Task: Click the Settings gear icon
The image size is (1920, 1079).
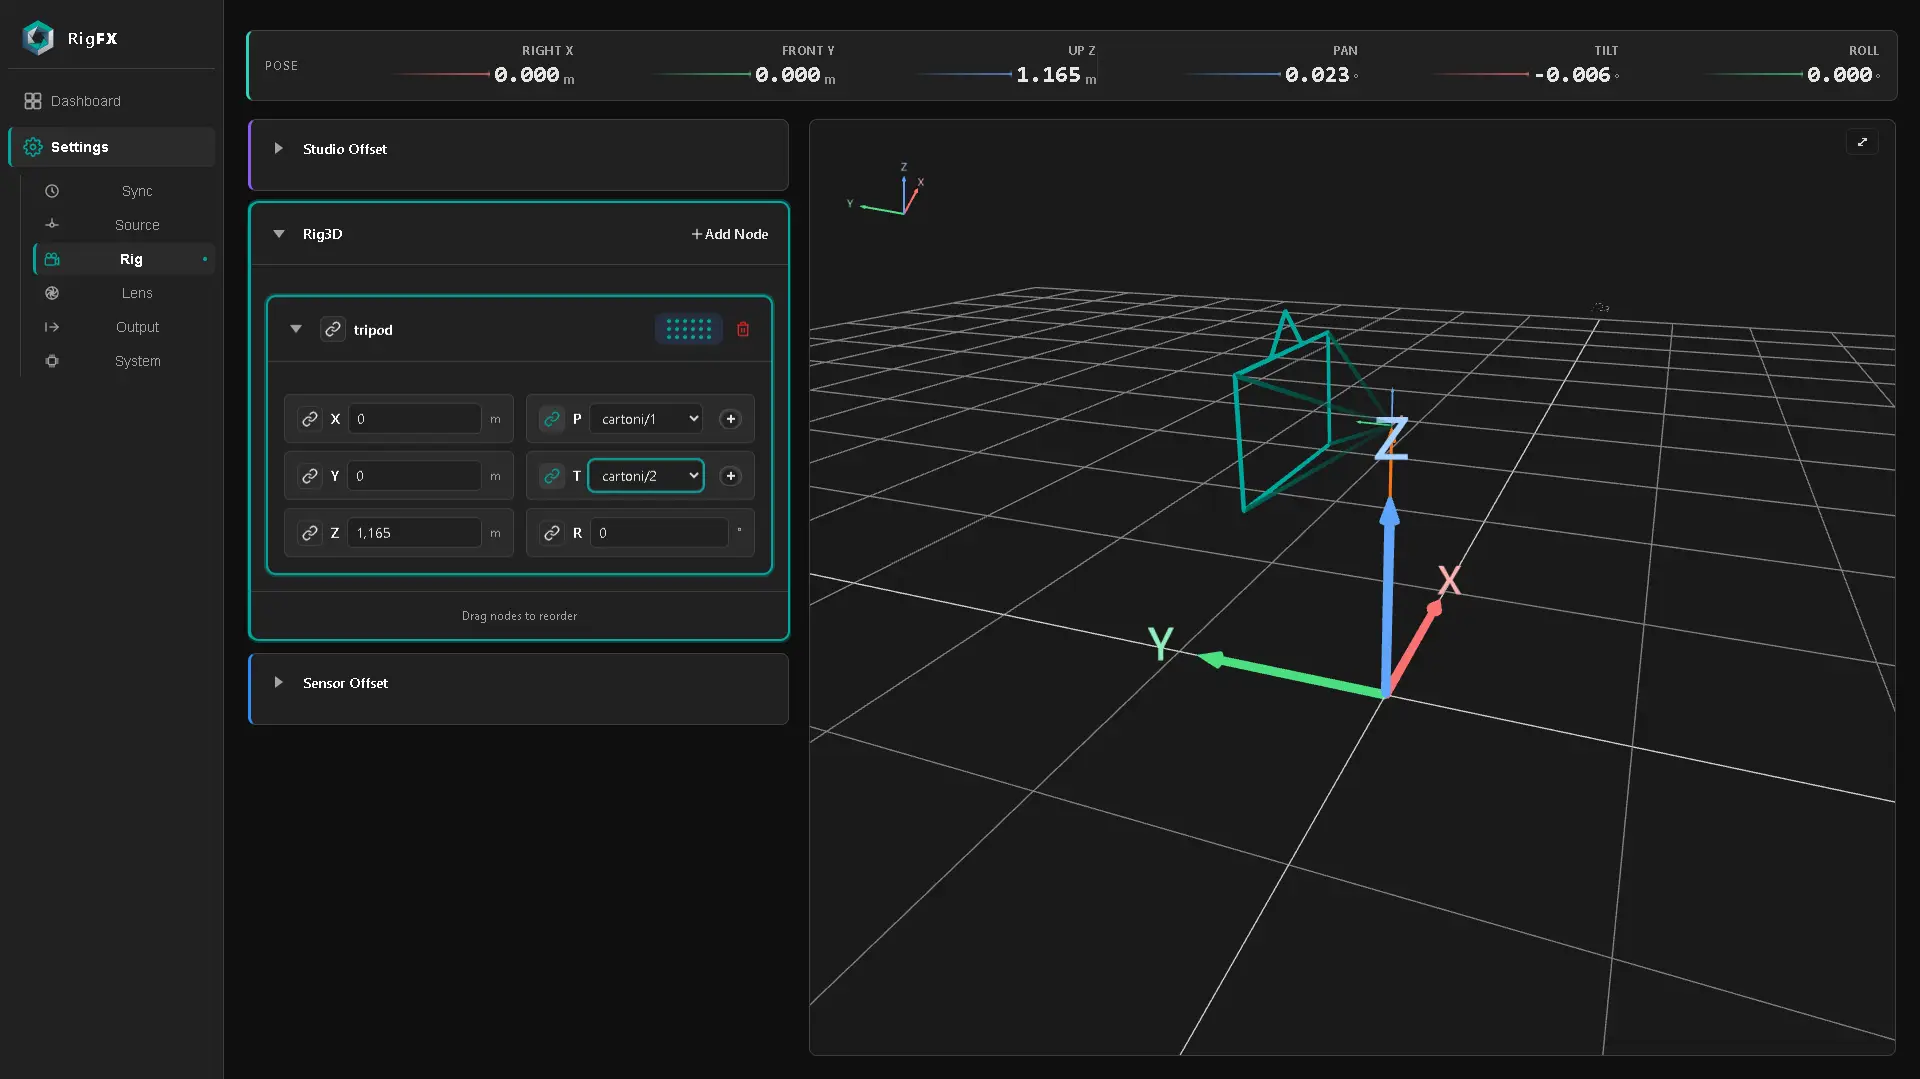Action: click(x=33, y=147)
